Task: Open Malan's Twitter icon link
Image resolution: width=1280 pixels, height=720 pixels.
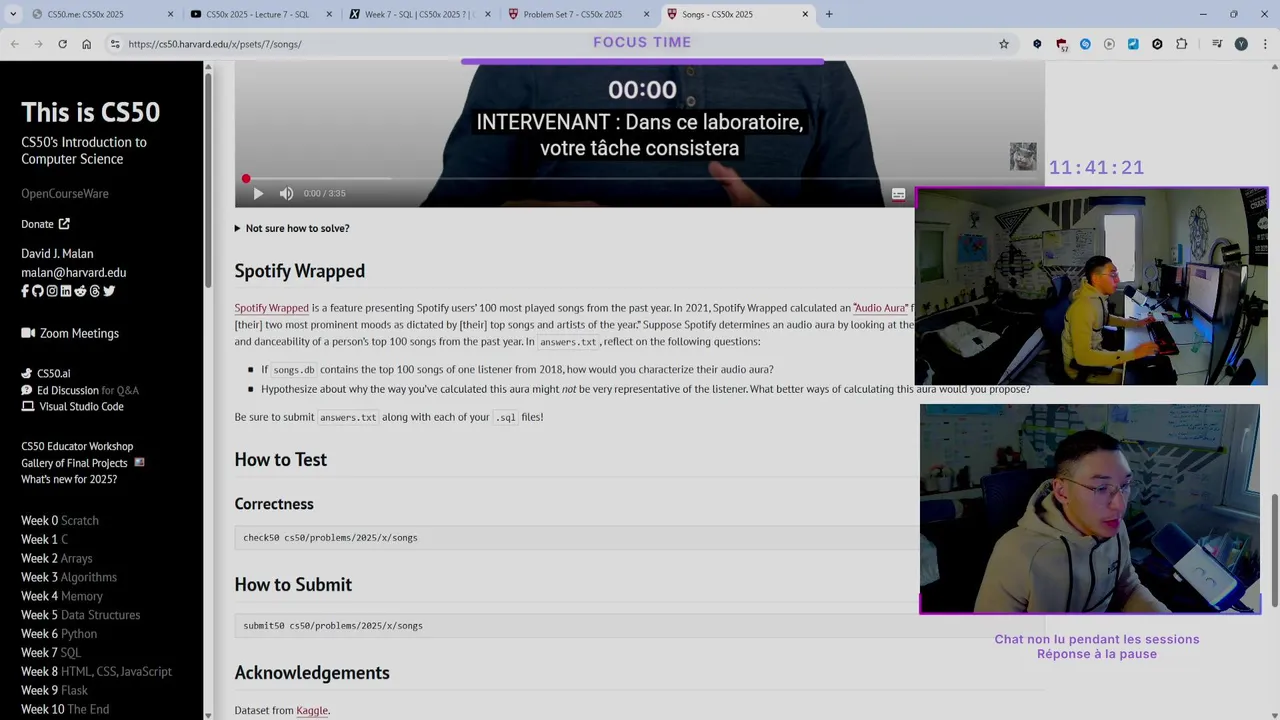Action: [x=109, y=291]
